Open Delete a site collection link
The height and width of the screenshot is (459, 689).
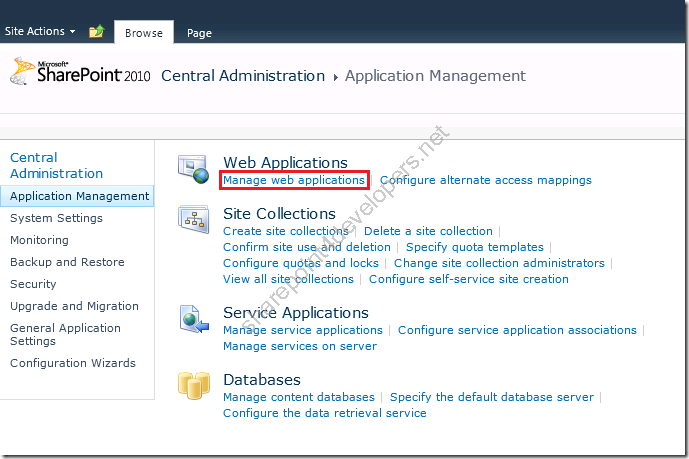[428, 231]
